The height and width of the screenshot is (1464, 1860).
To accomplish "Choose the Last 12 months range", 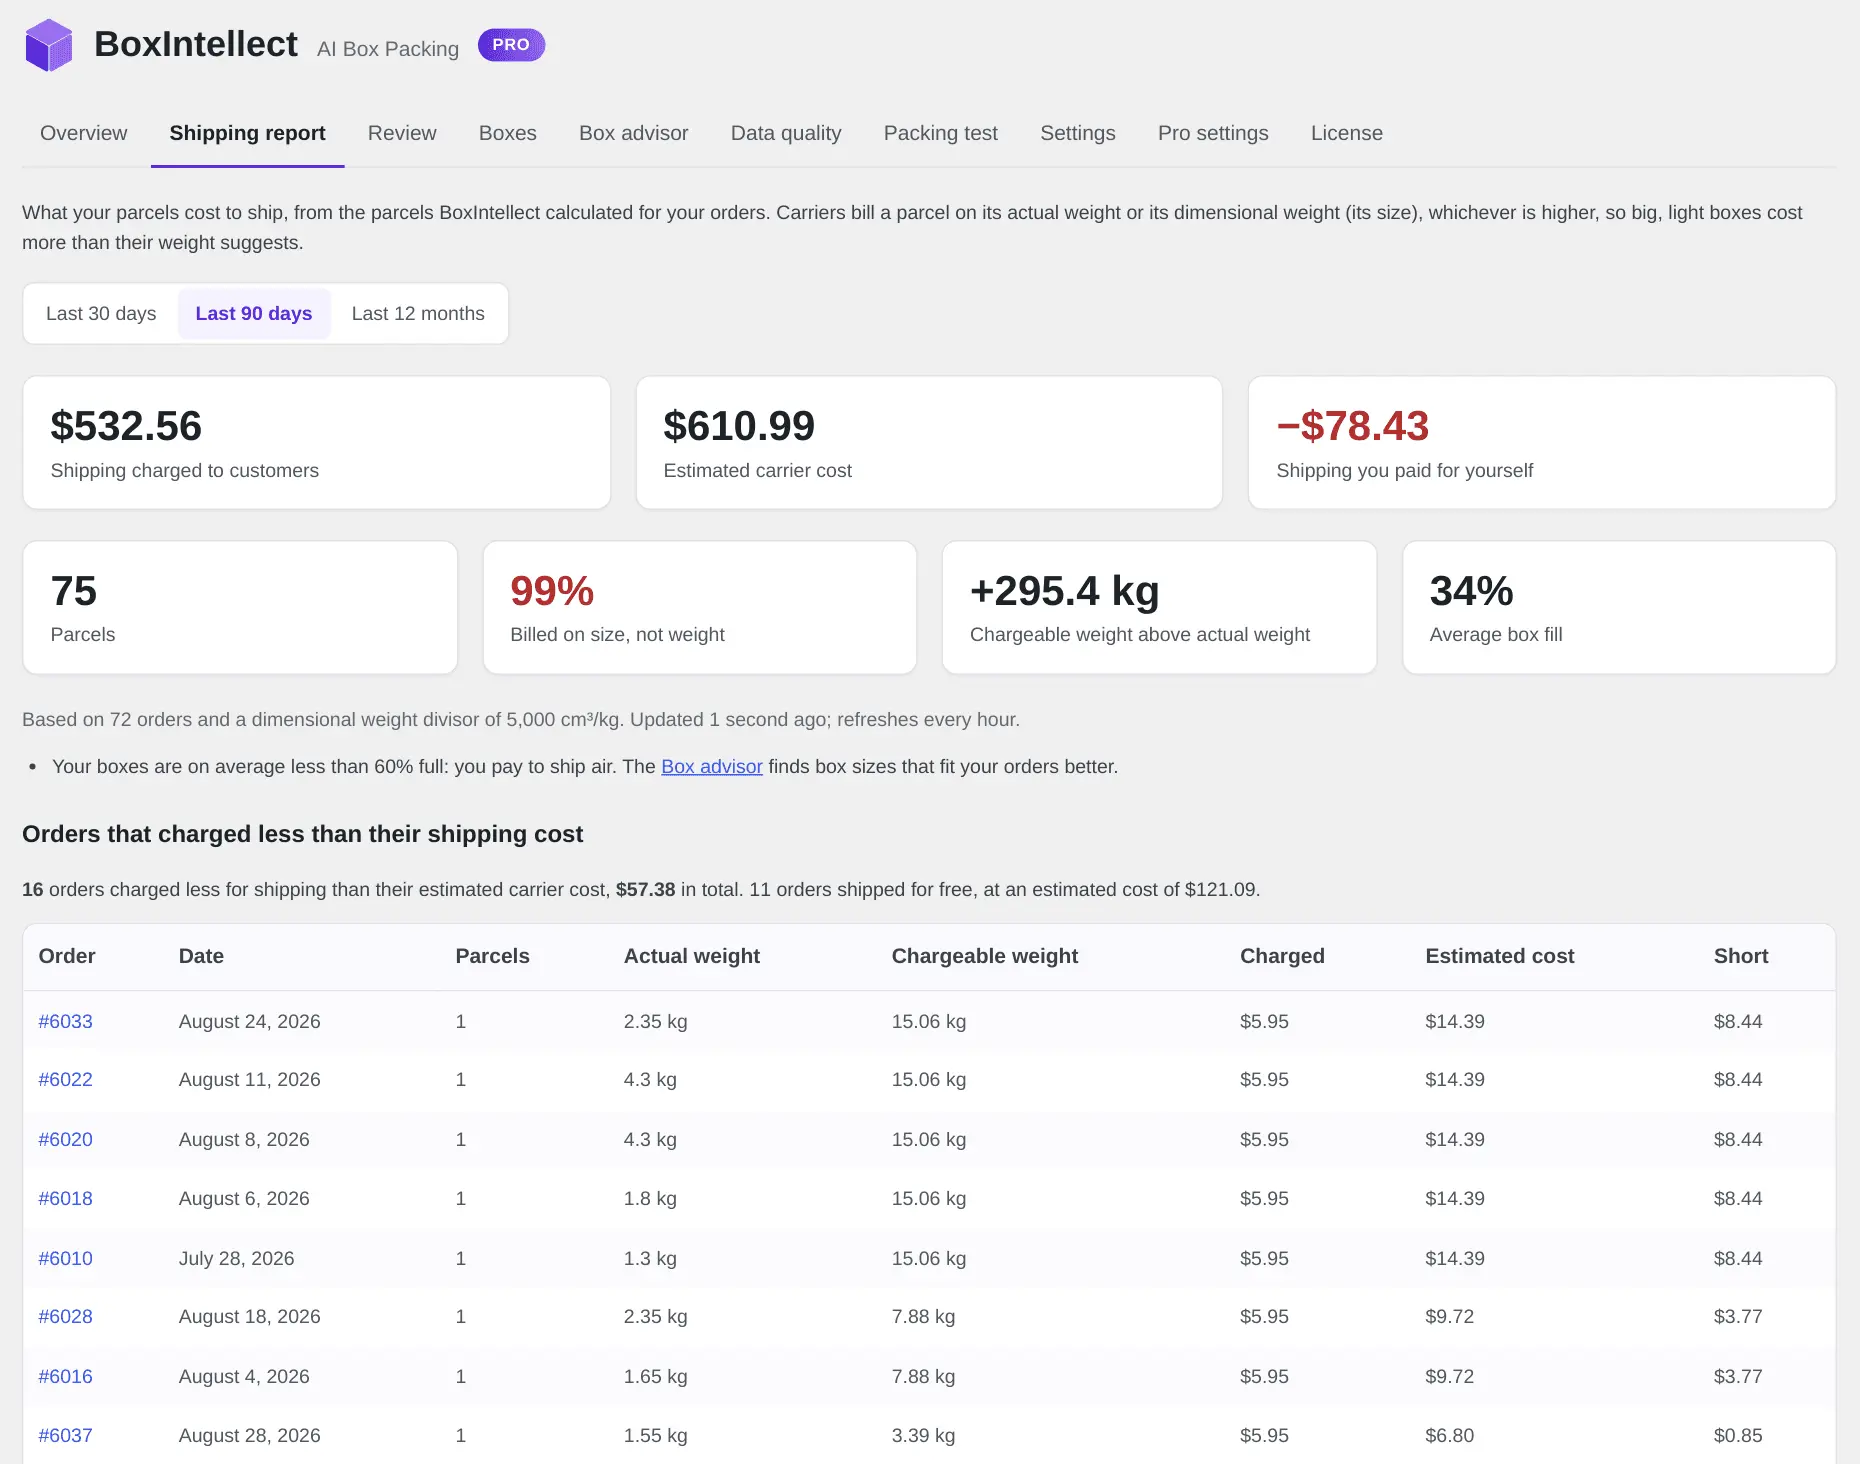I will (x=418, y=314).
